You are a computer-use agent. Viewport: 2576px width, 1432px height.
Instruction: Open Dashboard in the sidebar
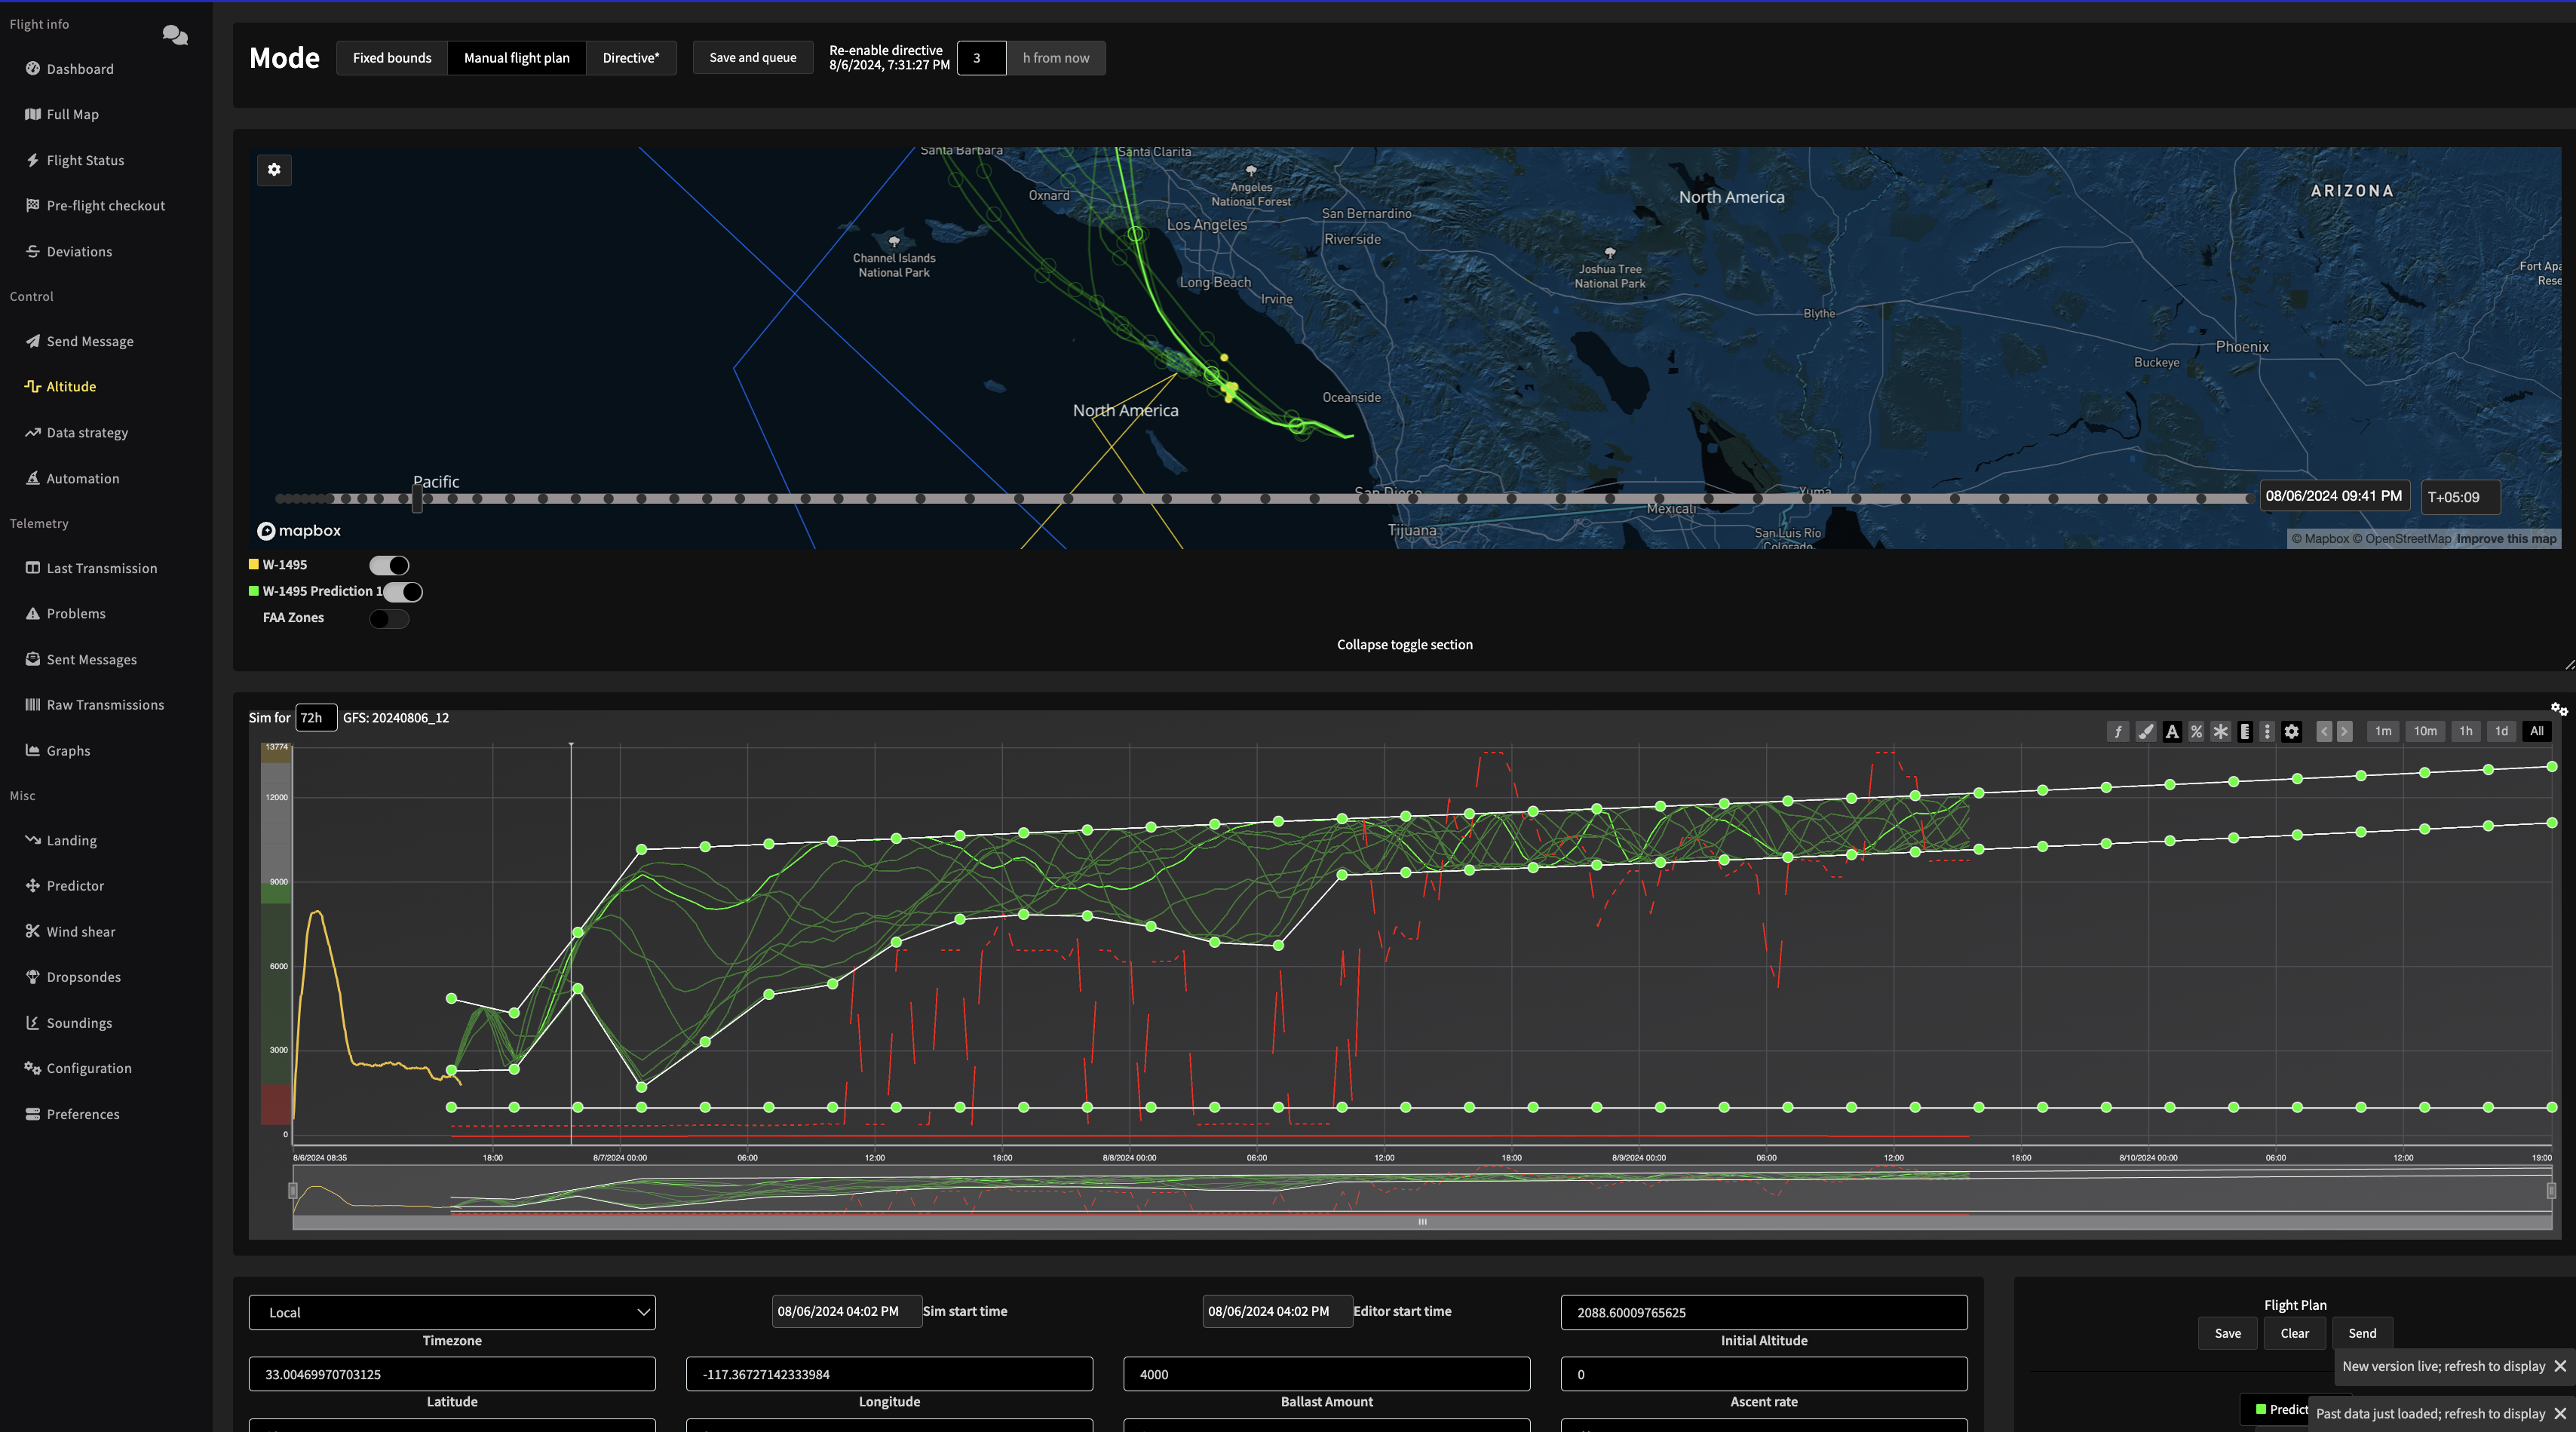point(80,69)
